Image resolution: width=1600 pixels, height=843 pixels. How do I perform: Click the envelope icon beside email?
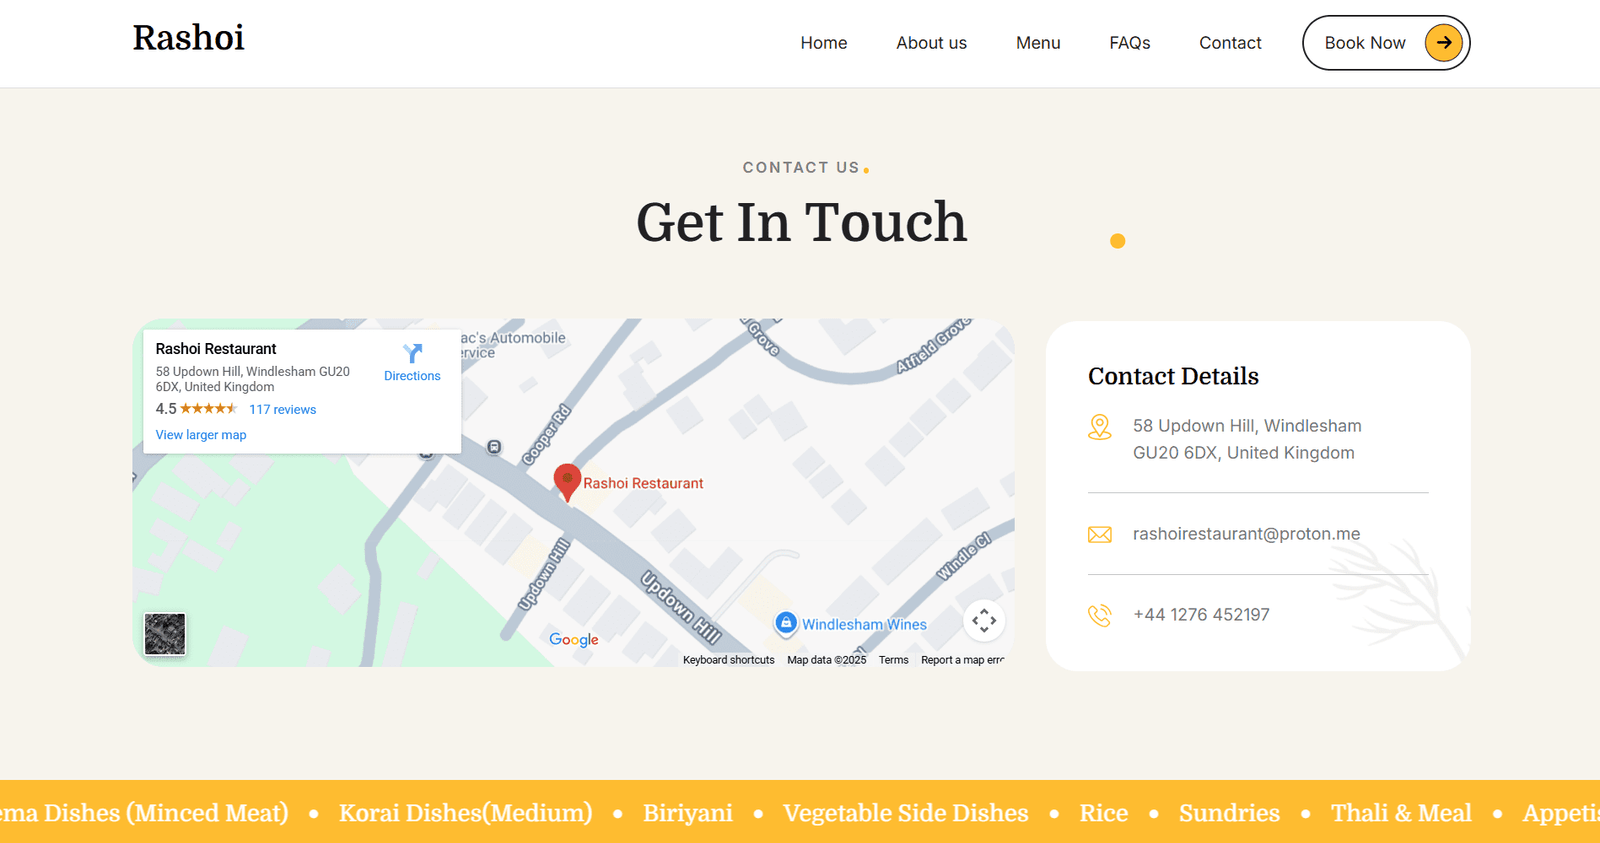(x=1100, y=535)
